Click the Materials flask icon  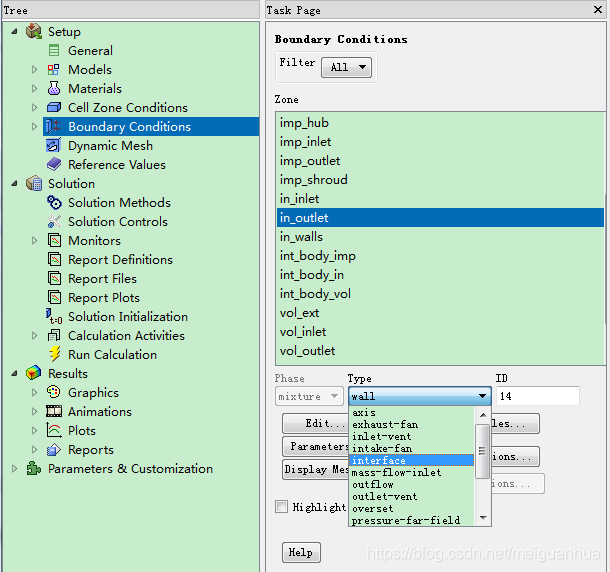tap(54, 88)
